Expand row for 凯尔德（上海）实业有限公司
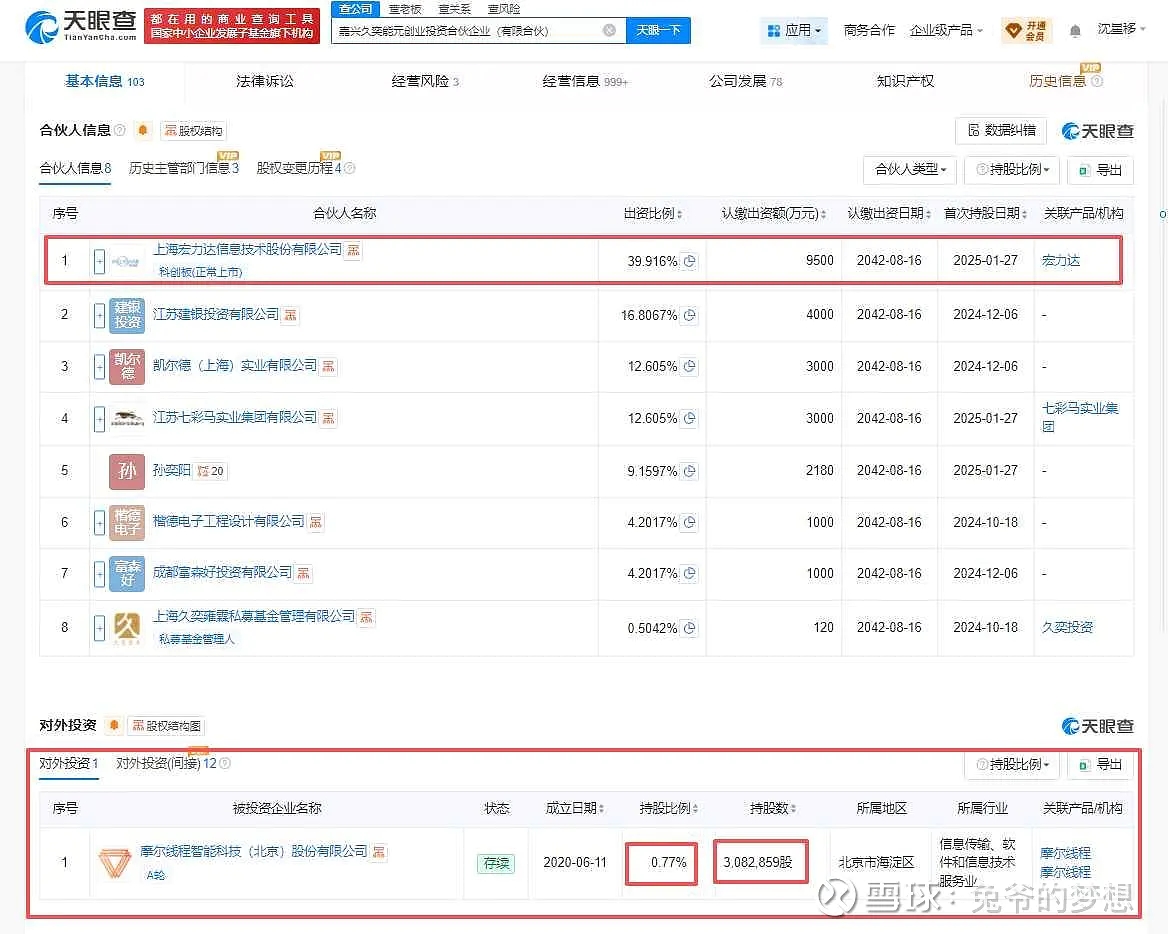 [99, 366]
